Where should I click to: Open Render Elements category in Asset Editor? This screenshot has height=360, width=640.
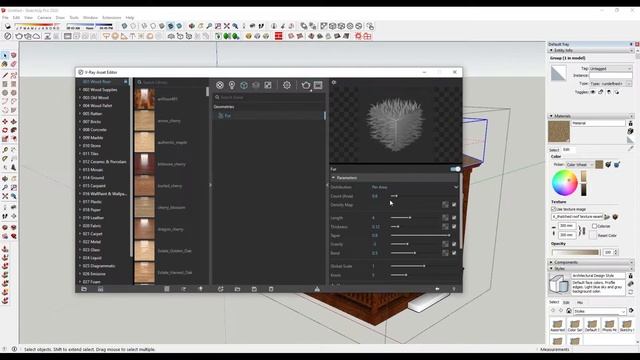coord(256,85)
